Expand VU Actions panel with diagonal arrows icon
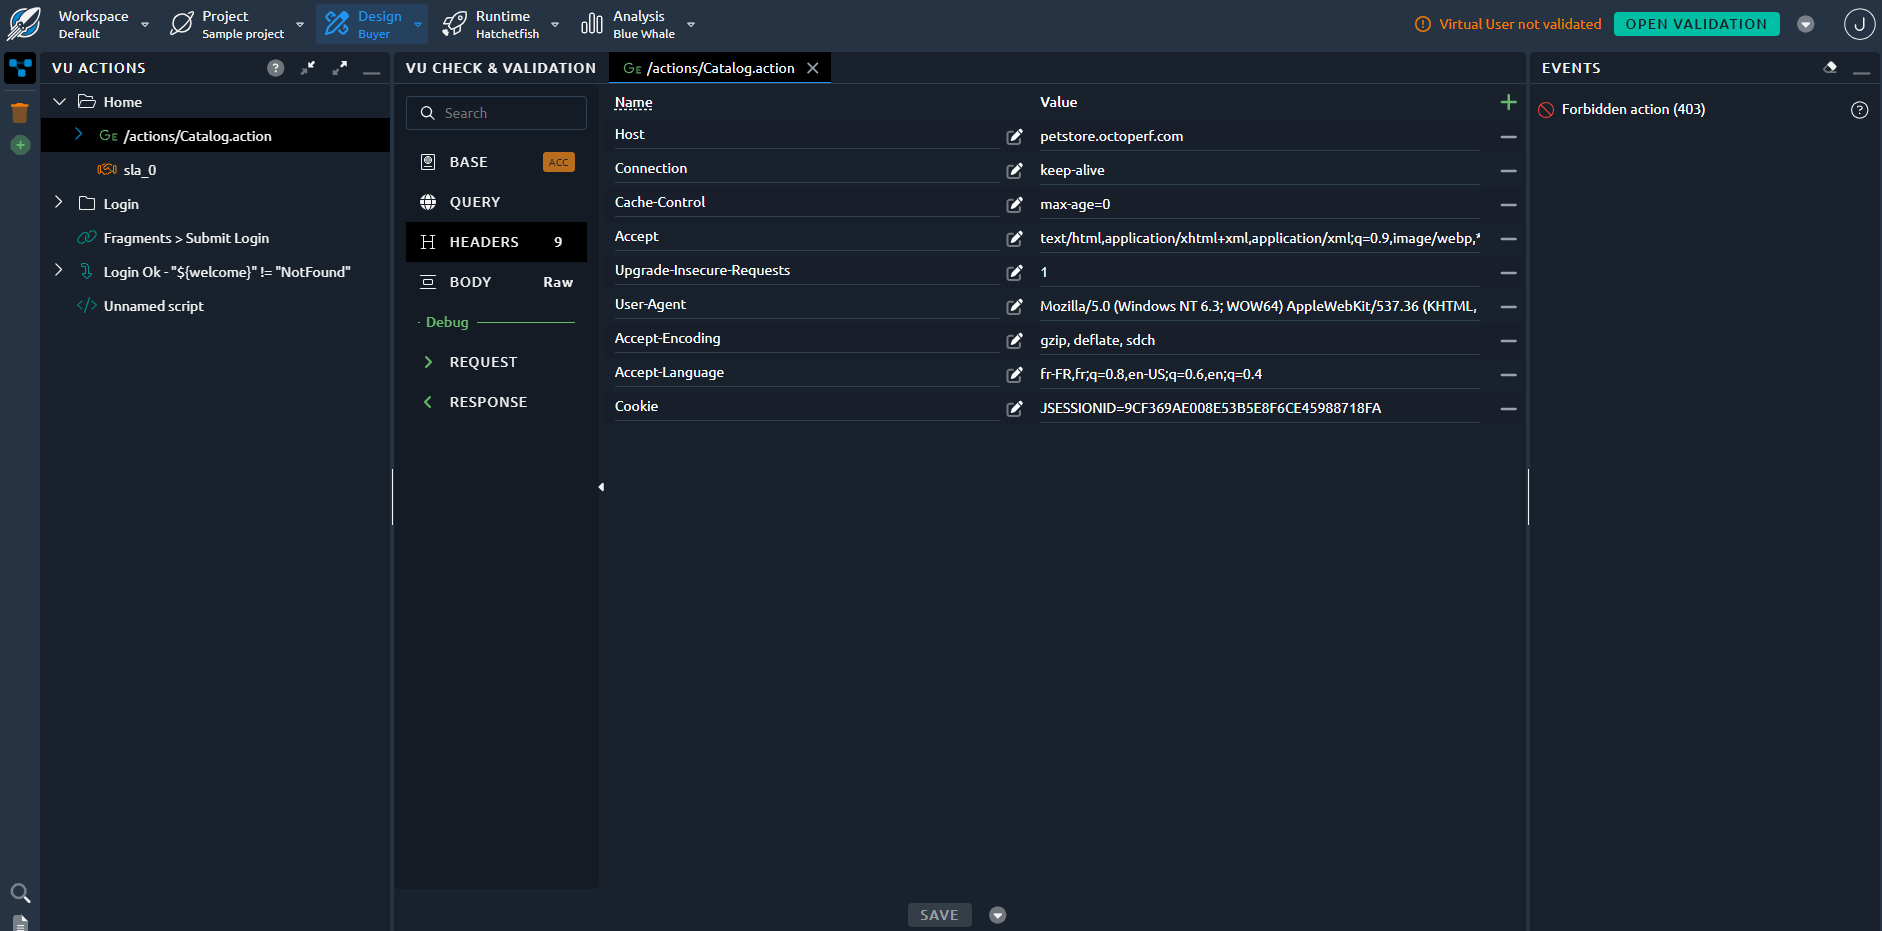Viewport: 1882px width, 931px height. click(x=339, y=68)
